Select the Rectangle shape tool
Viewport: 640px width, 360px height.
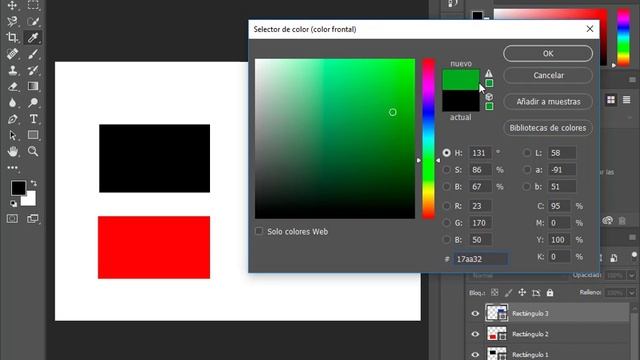33,135
